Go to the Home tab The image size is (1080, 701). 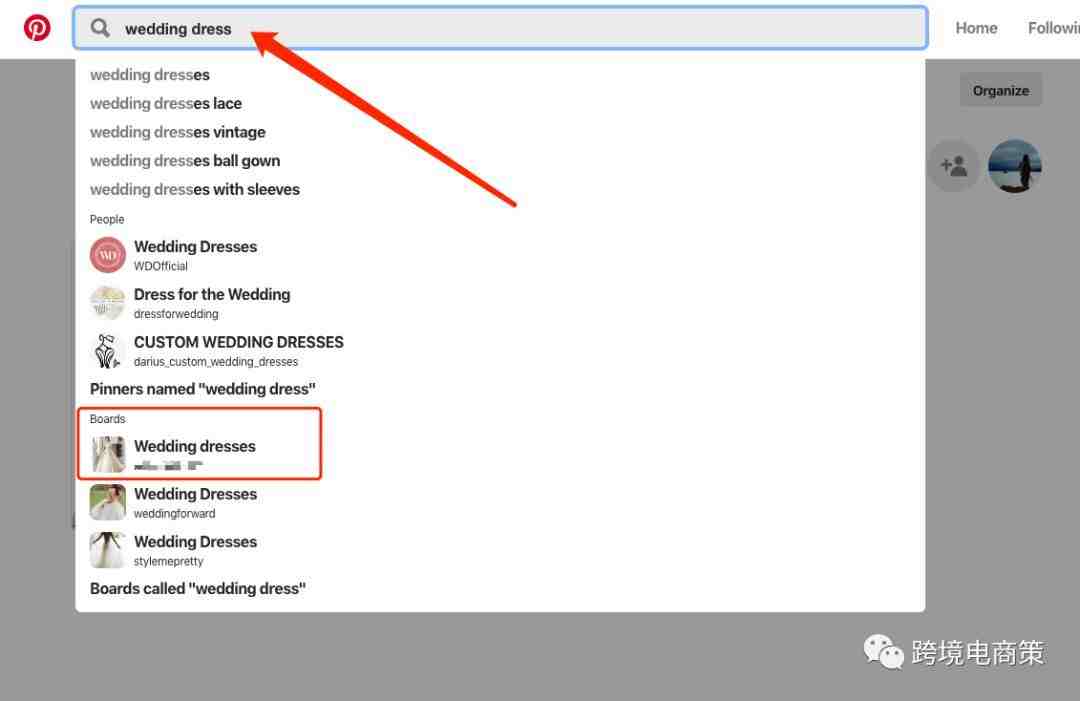(976, 28)
